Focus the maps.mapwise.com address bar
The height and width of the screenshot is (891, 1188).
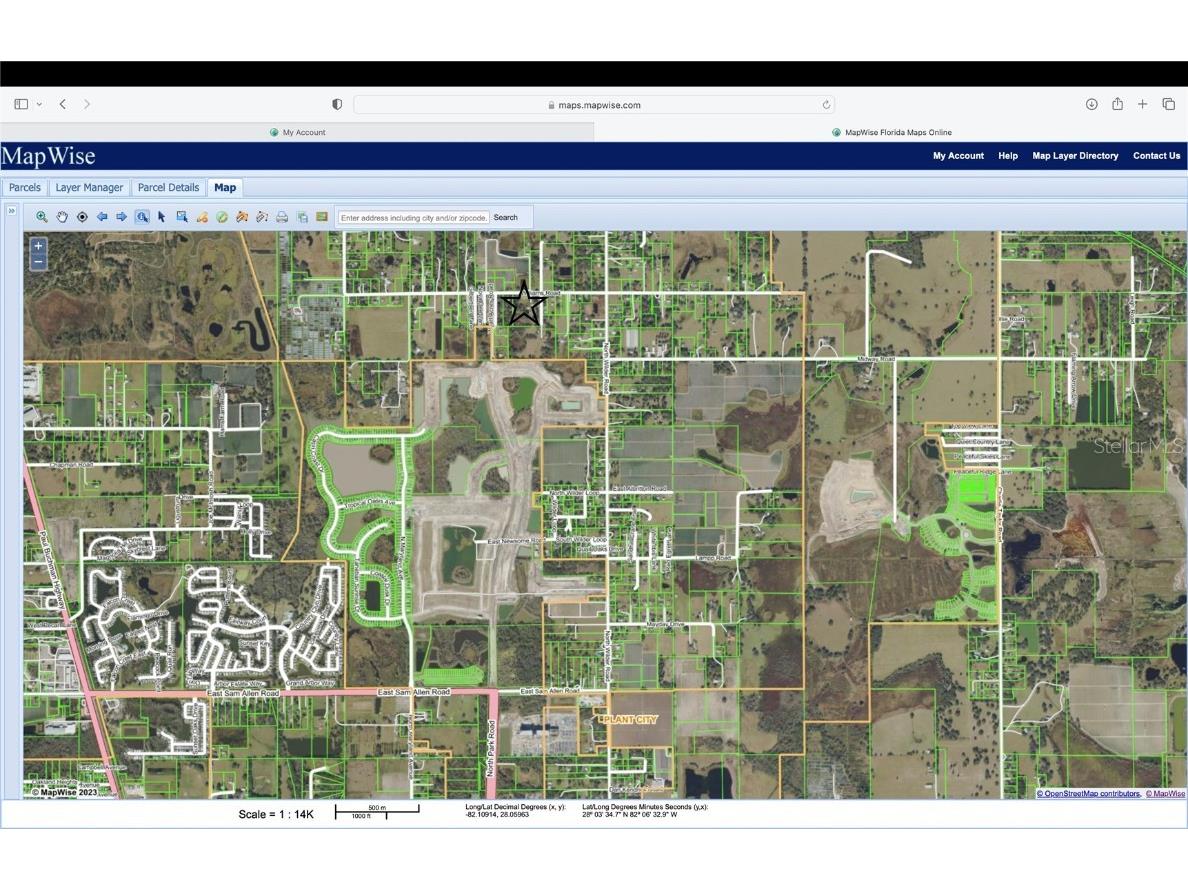(x=594, y=105)
